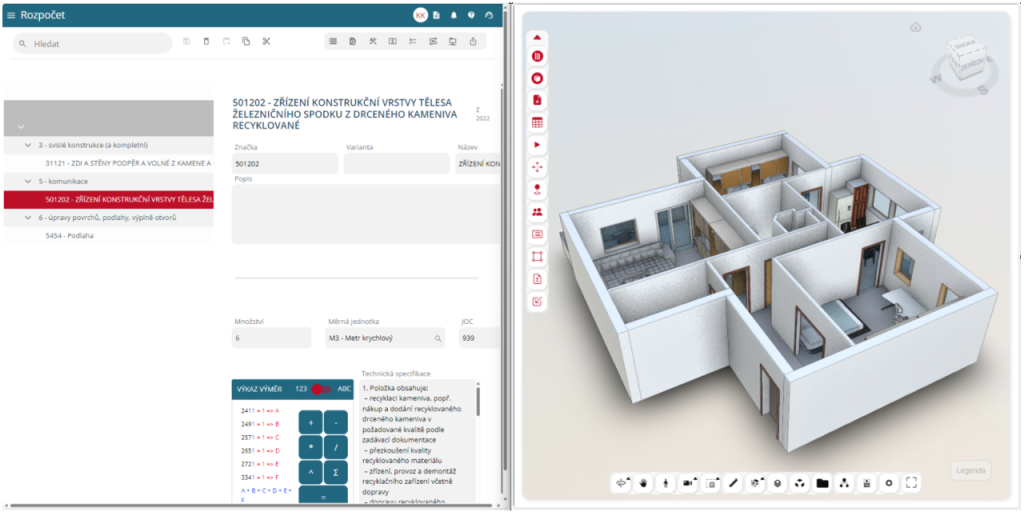The width and height of the screenshot is (1024, 512).
Task: Open the hamburger menu next to Rozpočet
Action: (11, 15)
